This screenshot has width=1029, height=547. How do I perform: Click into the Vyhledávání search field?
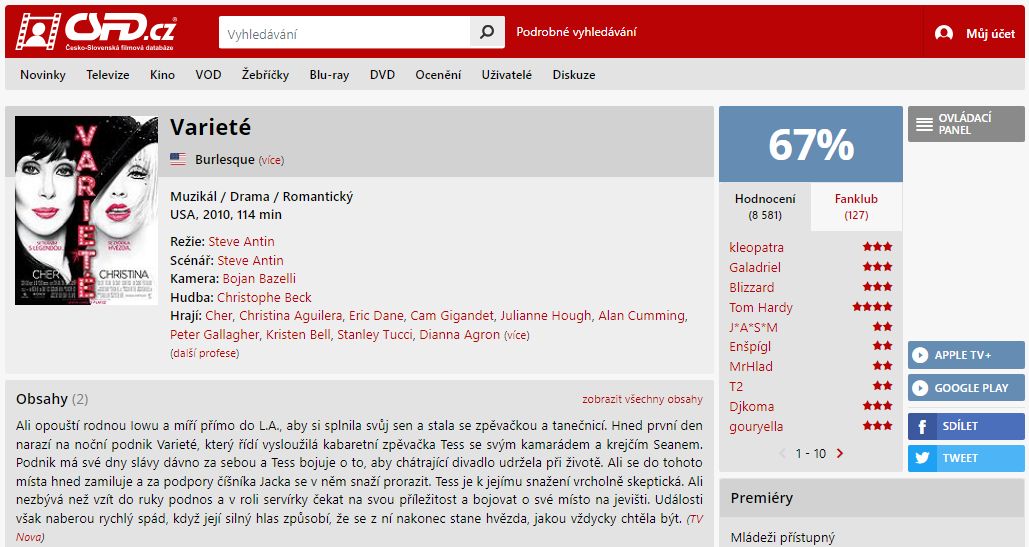pos(345,33)
